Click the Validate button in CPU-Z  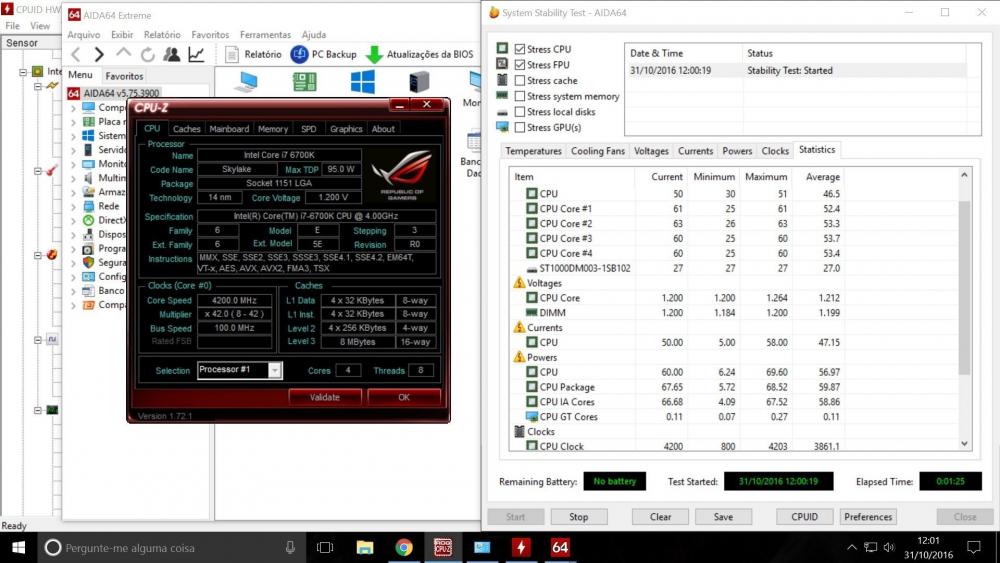click(325, 397)
